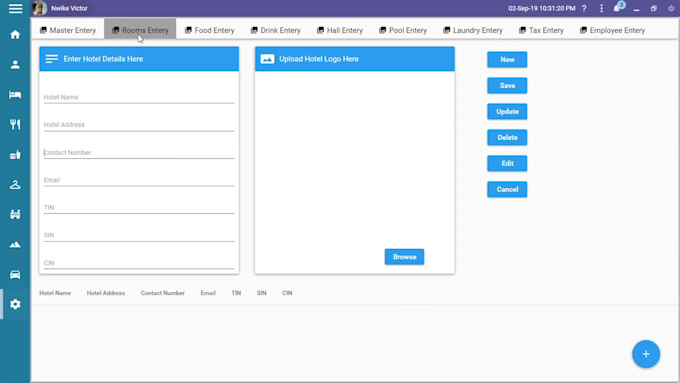Focus the Contact Number input field
This screenshot has height=383, width=680.
pyautogui.click(x=139, y=152)
